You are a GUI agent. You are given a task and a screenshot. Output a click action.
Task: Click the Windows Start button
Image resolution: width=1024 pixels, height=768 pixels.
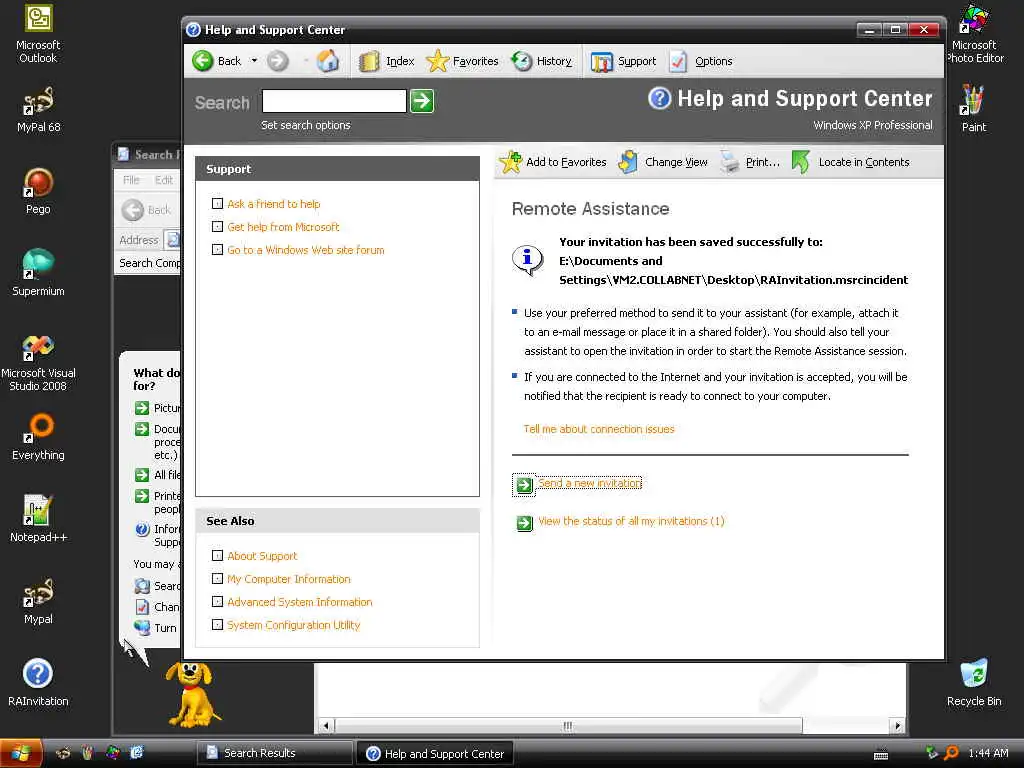click(x=20, y=753)
